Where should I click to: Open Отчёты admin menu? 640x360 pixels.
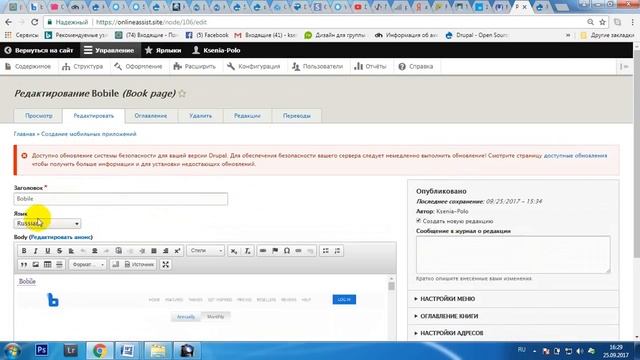[370, 67]
